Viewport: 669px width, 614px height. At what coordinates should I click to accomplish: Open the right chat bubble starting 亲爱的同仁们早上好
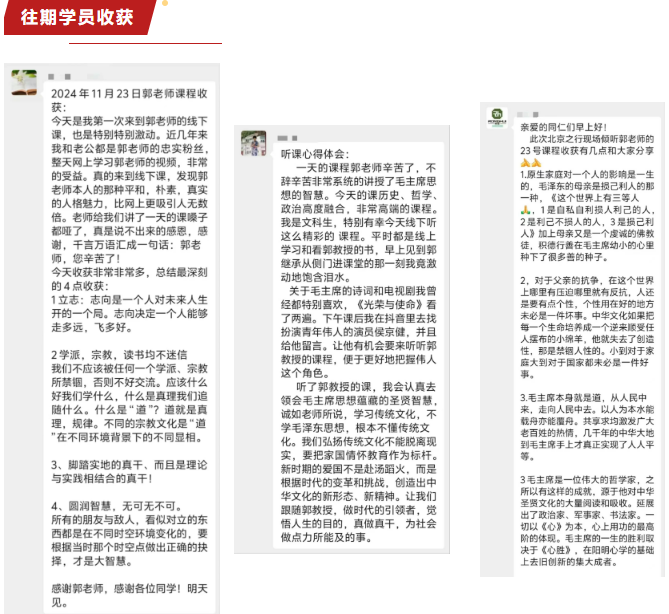tap(587, 346)
